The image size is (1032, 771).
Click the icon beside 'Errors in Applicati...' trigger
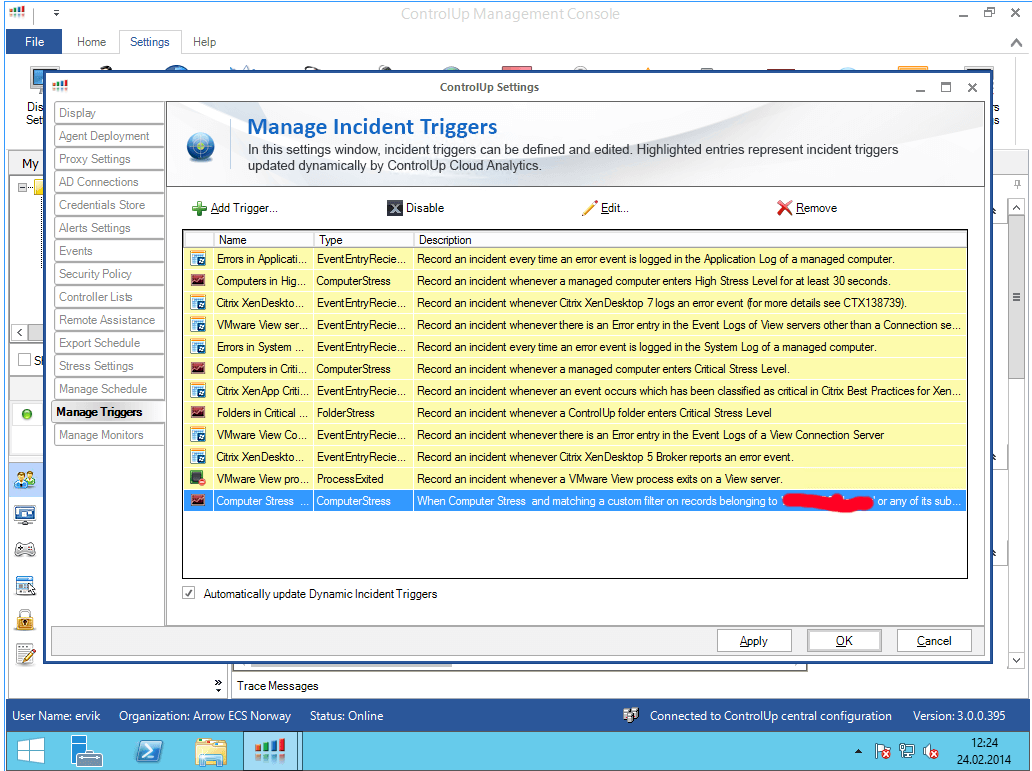pos(198,259)
